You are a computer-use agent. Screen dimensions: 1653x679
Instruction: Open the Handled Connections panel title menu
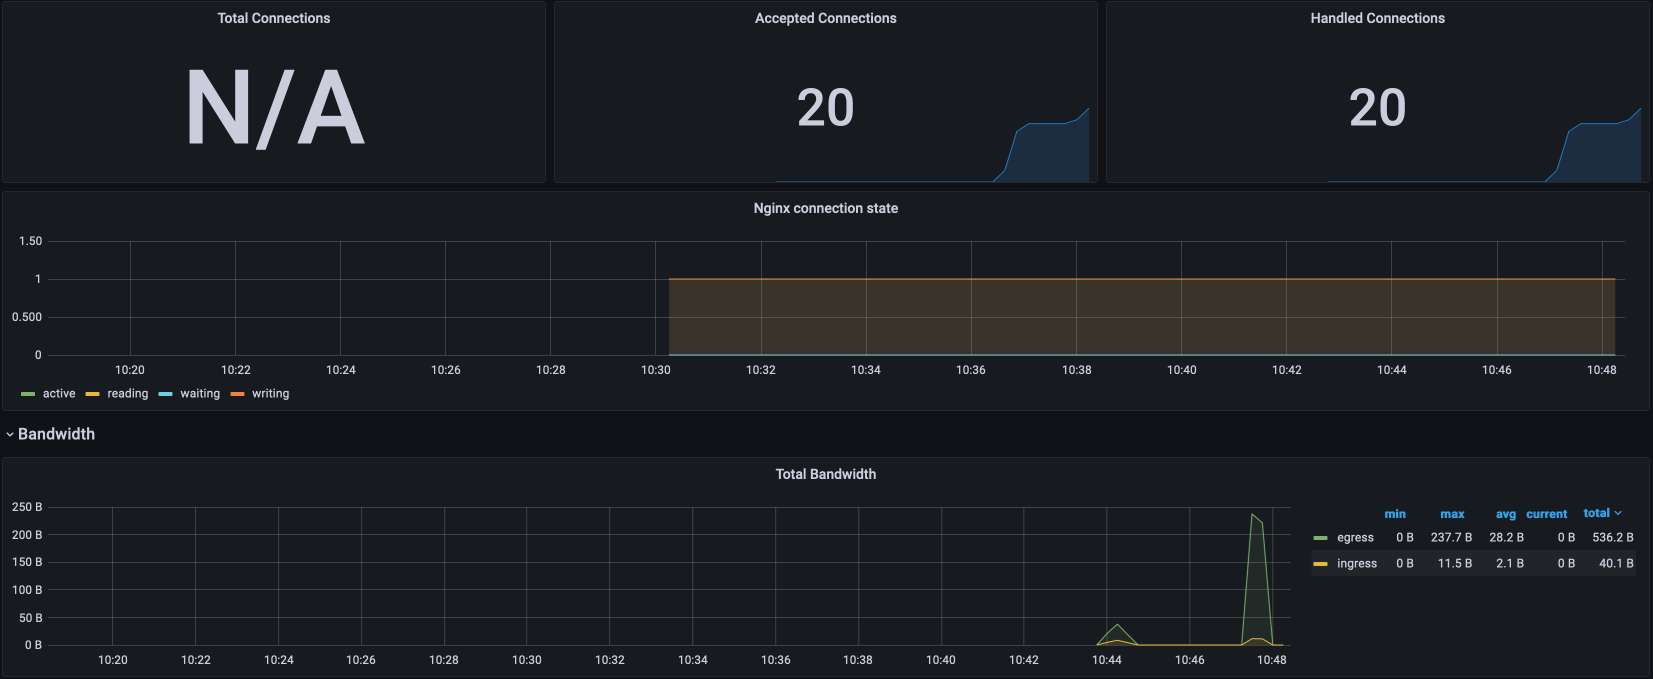coord(1377,18)
